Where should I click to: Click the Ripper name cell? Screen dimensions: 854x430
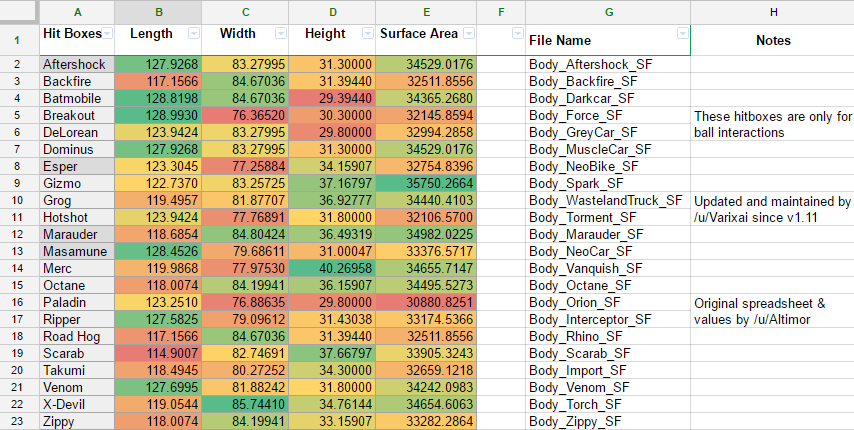(x=77, y=320)
